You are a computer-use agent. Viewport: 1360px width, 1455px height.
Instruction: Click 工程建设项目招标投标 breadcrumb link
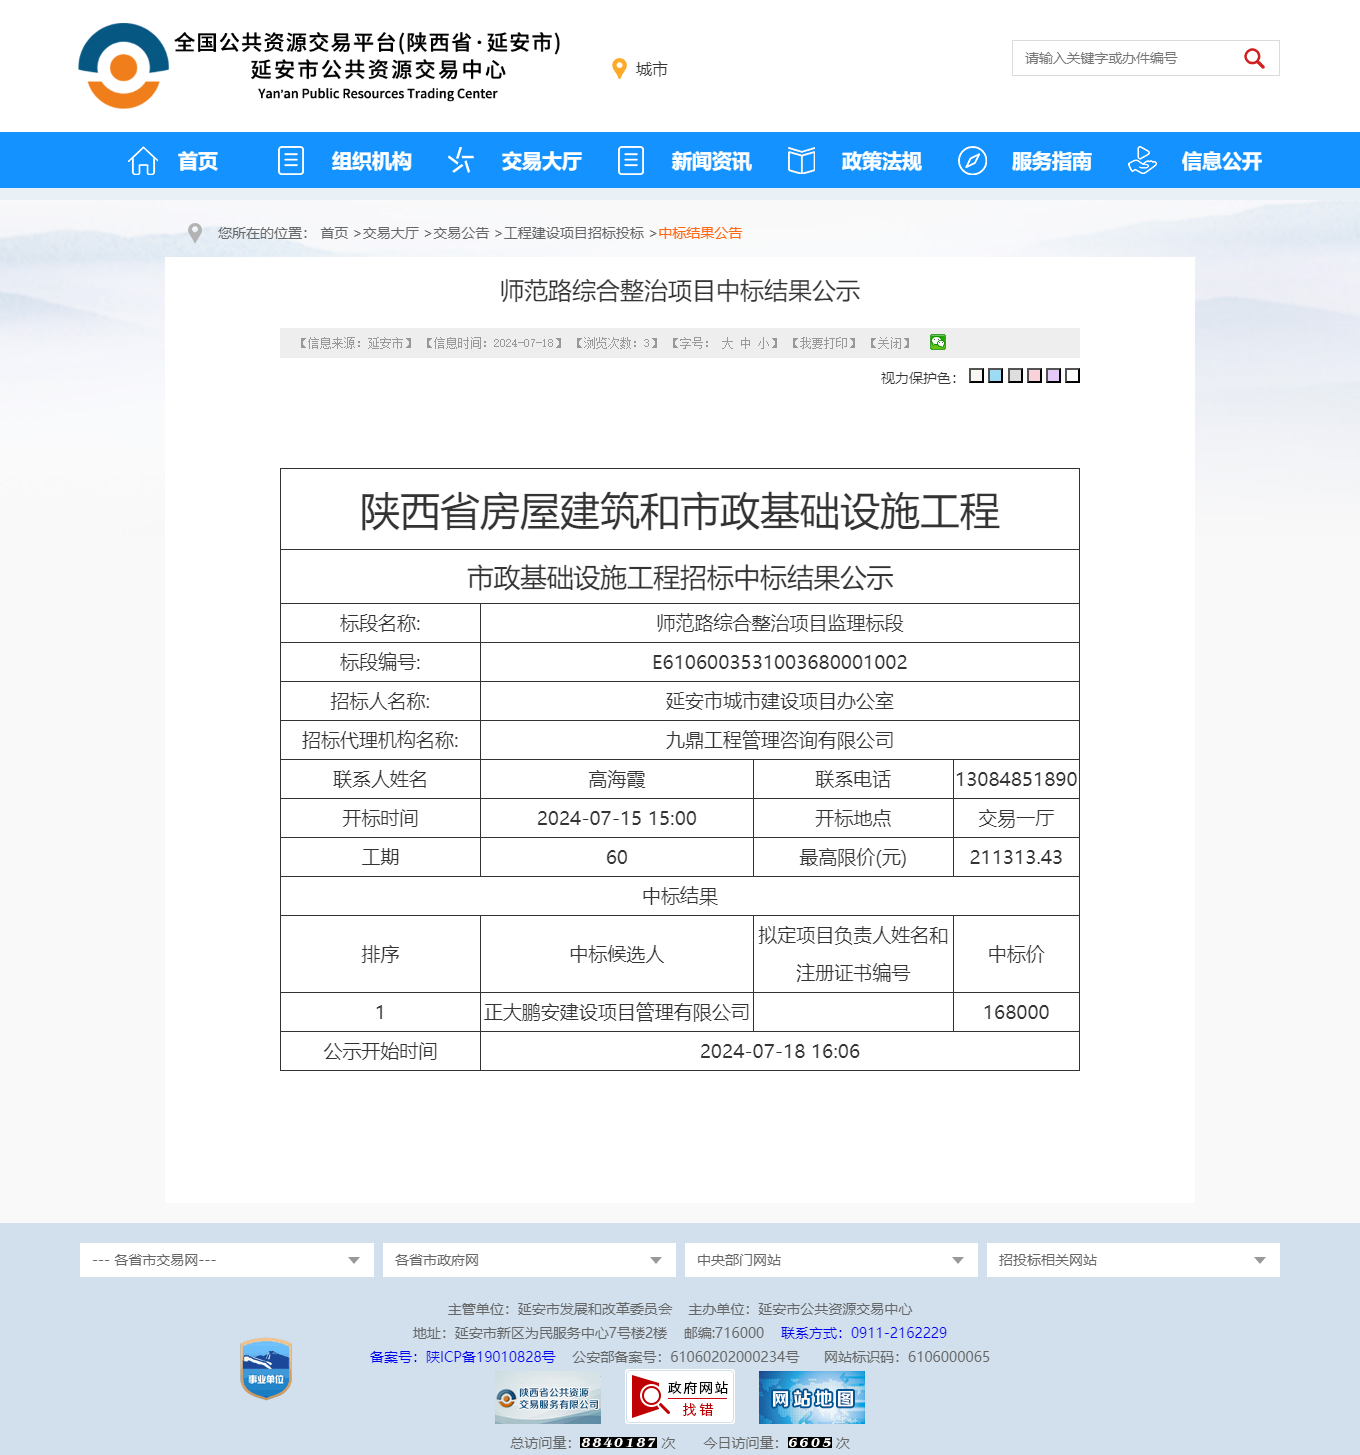pyautogui.click(x=573, y=233)
